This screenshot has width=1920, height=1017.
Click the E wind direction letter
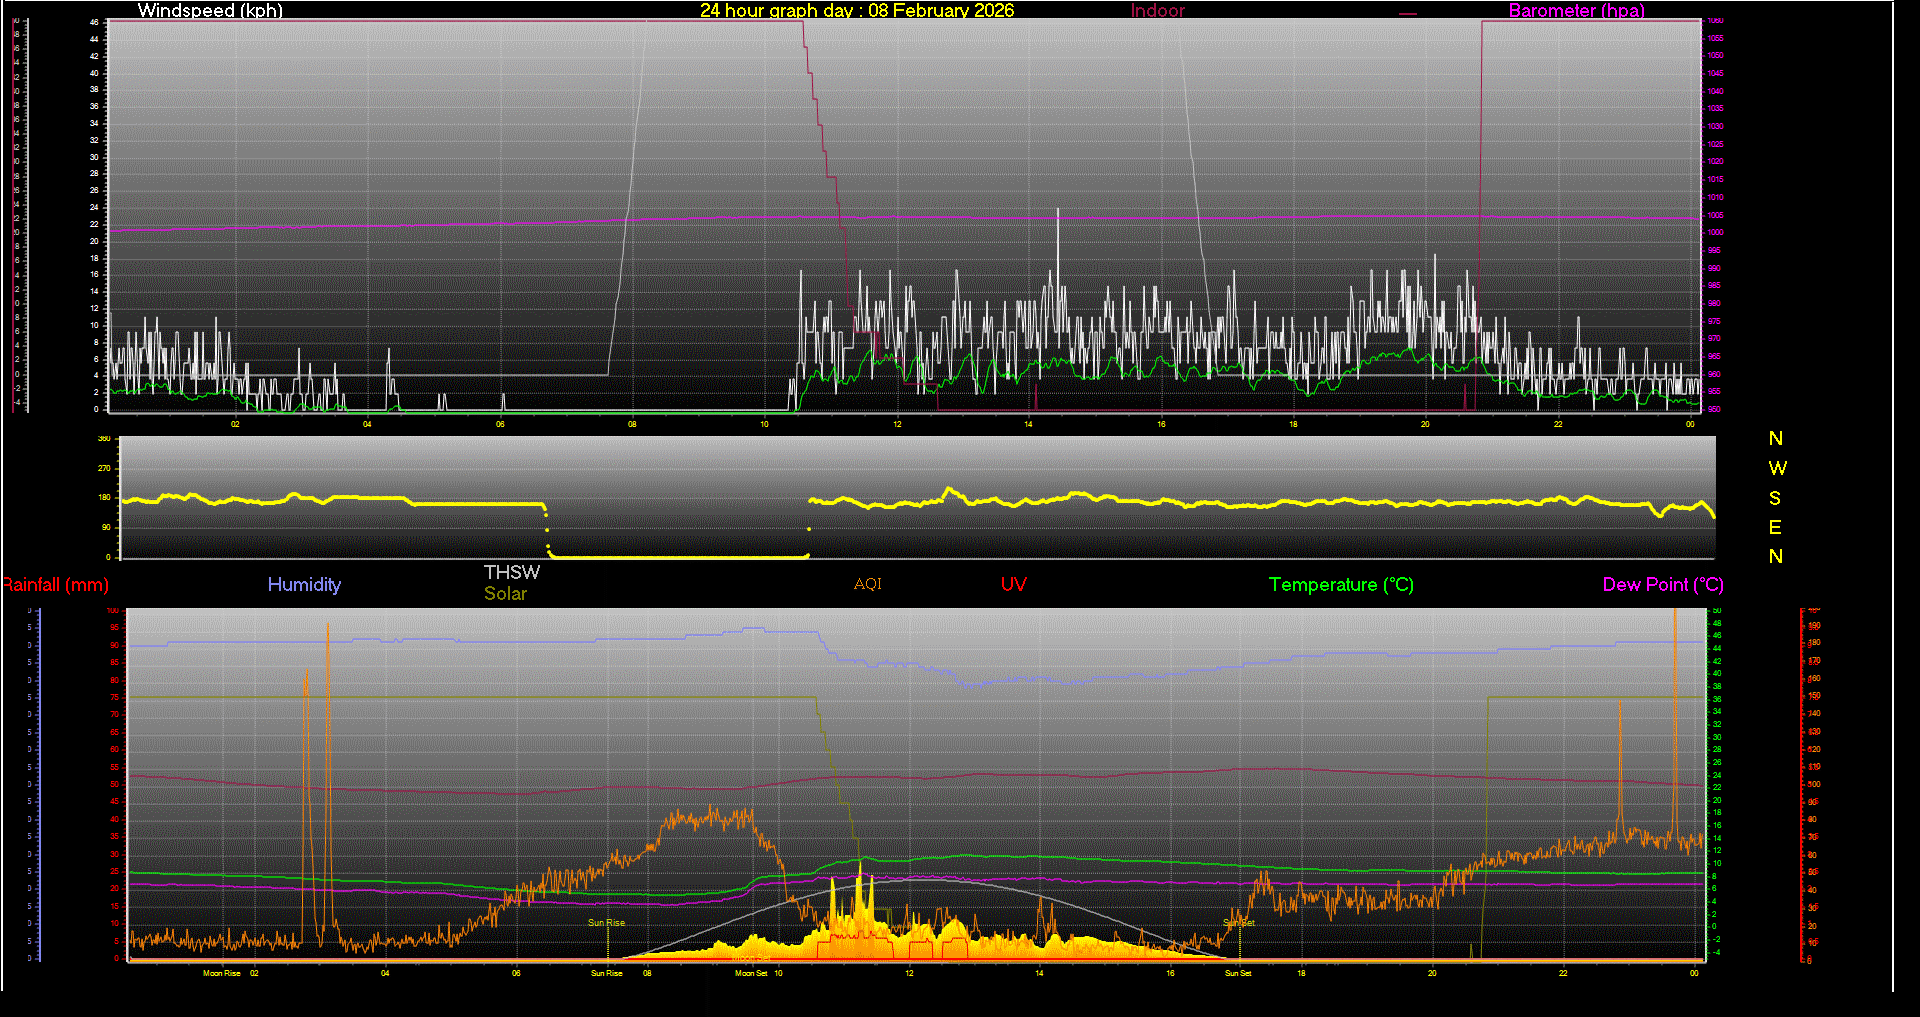tap(1775, 527)
